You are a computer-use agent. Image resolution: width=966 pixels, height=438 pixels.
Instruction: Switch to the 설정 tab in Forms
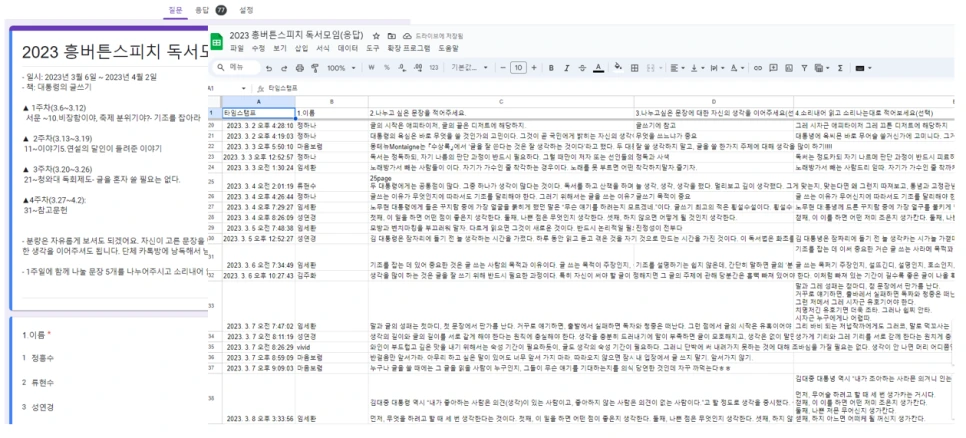click(x=246, y=10)
